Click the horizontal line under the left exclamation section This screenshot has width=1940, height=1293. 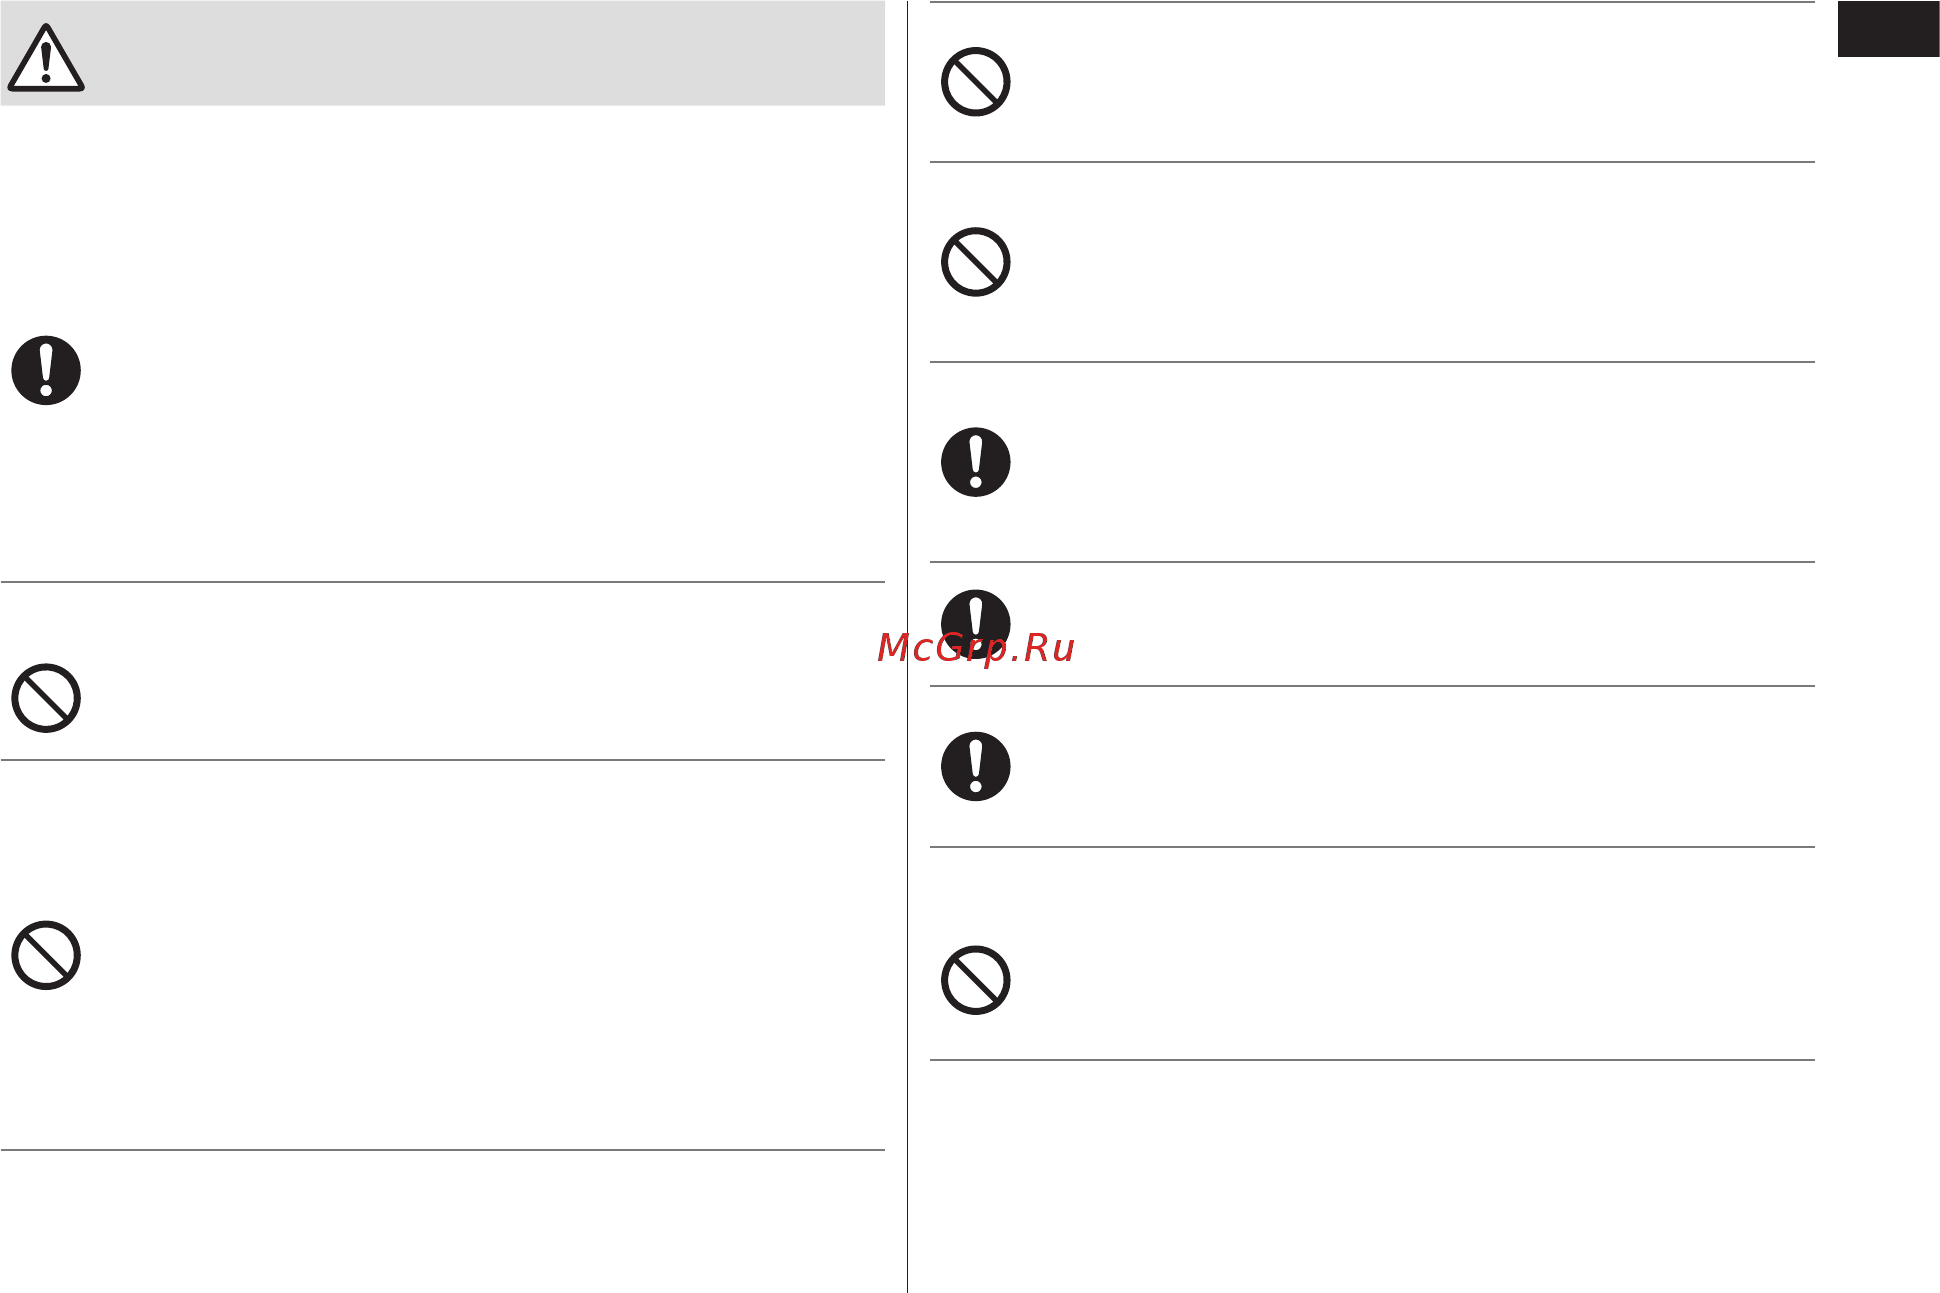pos(443,582)
